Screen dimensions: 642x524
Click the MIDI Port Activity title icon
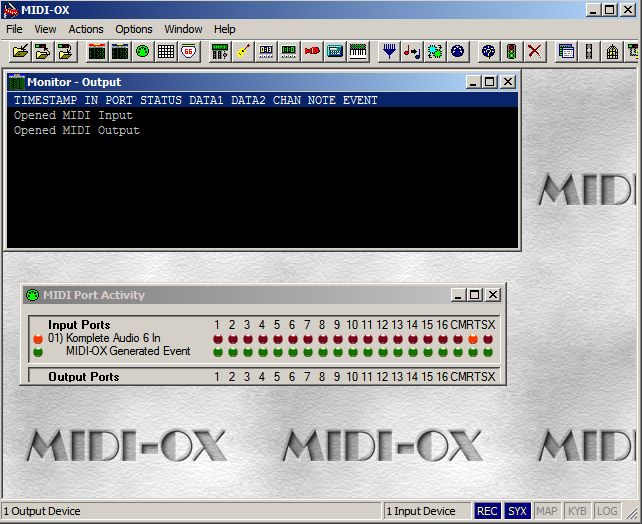pyautogui.click(x=32, y=295)
